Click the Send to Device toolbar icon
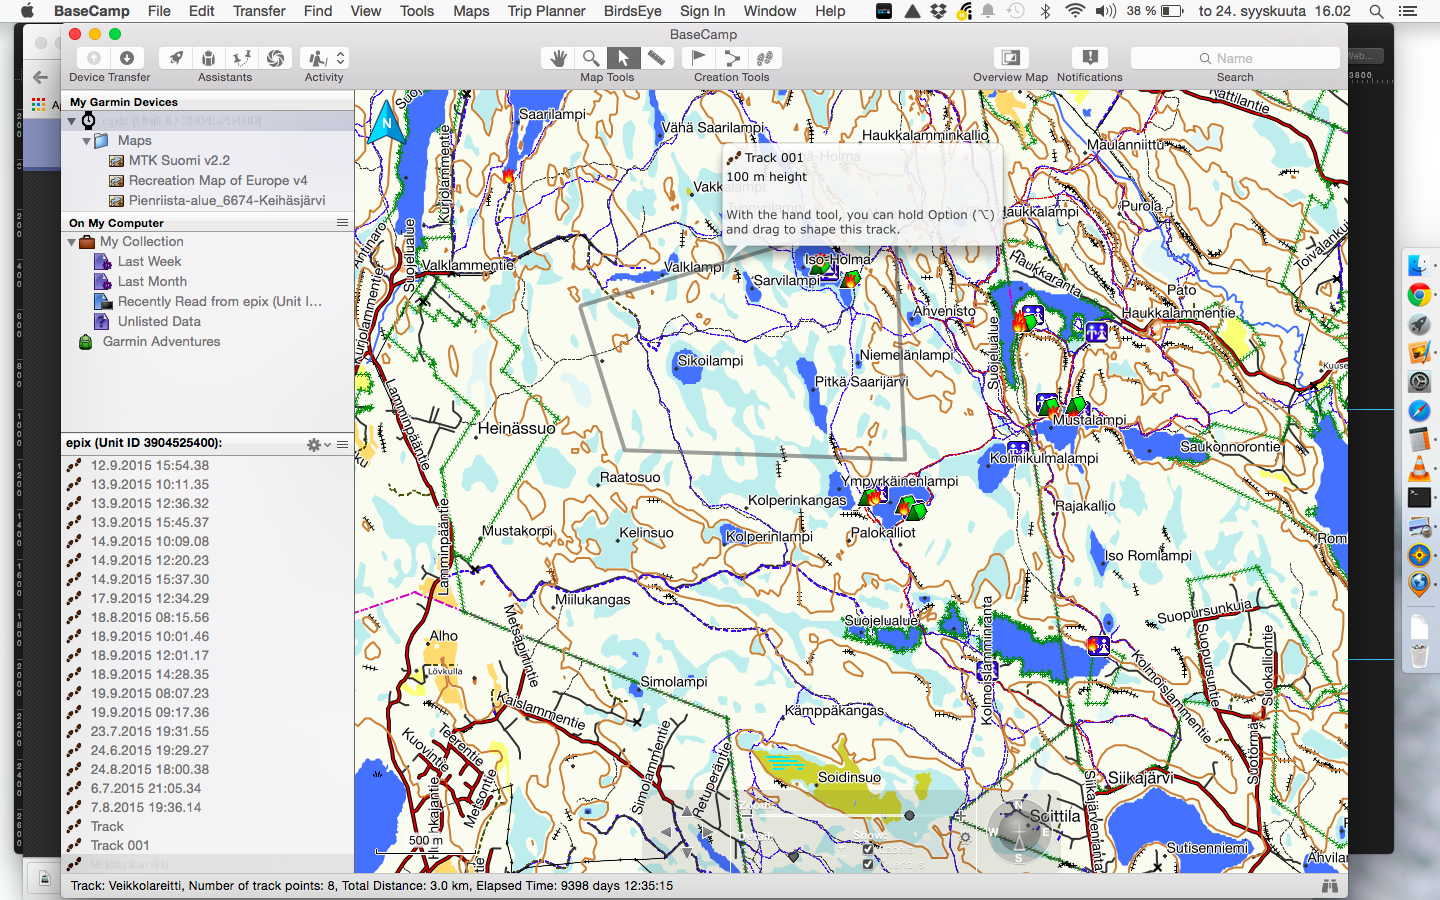Viewport: 1440px width, 900px height. pyautogui.click(x=93, y=58)
